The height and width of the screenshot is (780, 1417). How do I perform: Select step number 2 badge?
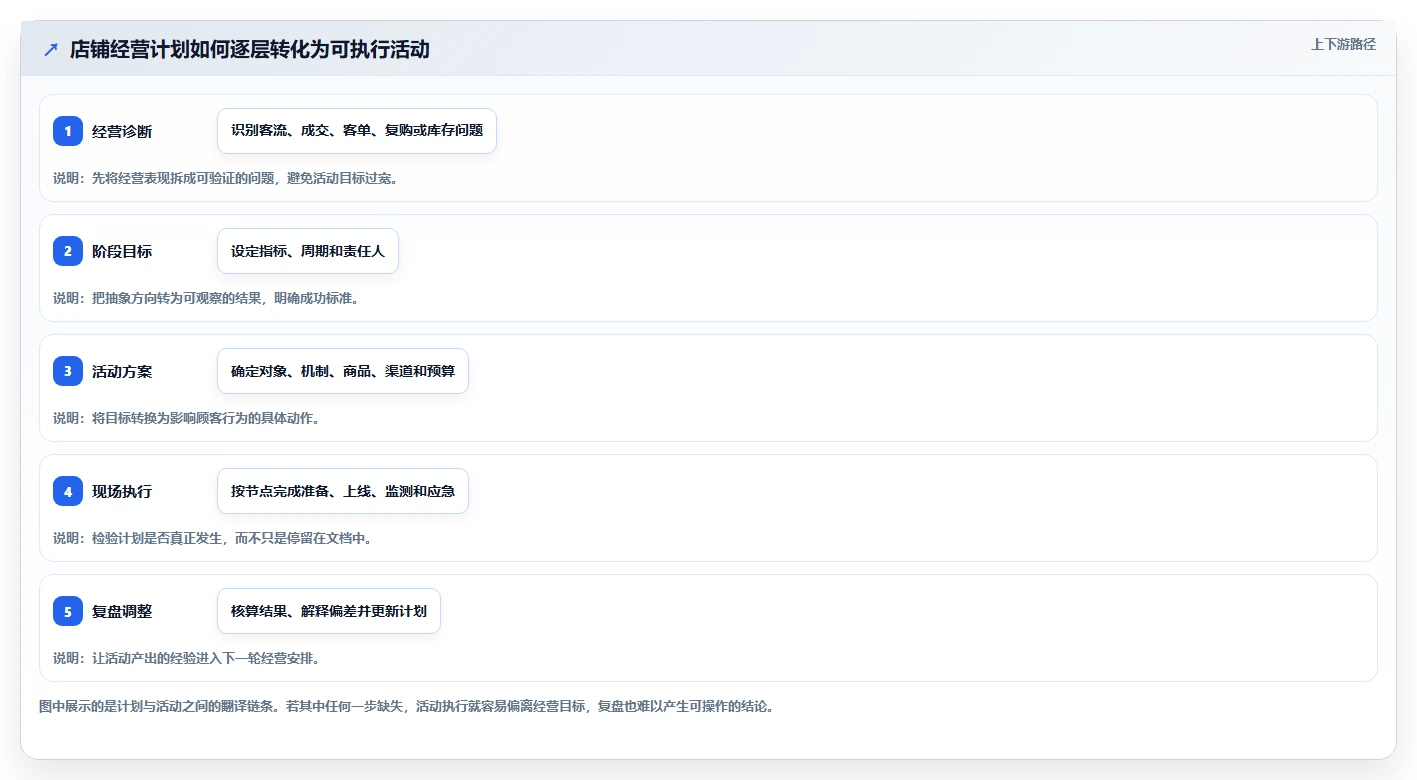coord(68,251)
